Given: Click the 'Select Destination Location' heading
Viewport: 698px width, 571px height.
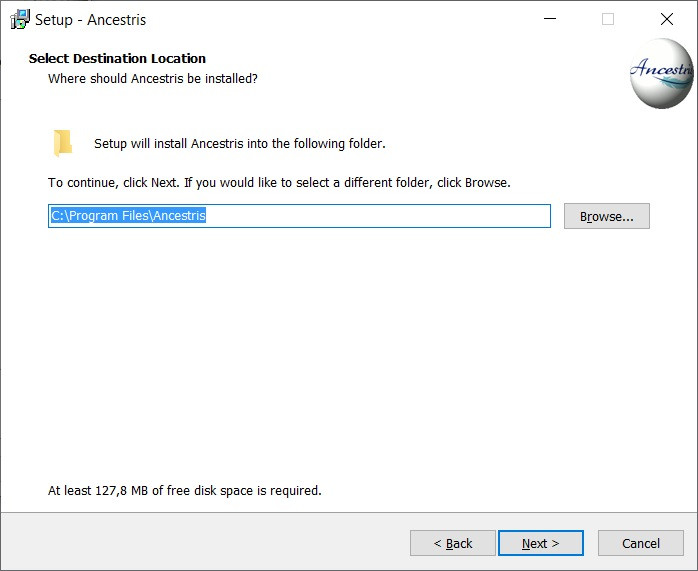Looking at the screenshot, I should point(117,58).
